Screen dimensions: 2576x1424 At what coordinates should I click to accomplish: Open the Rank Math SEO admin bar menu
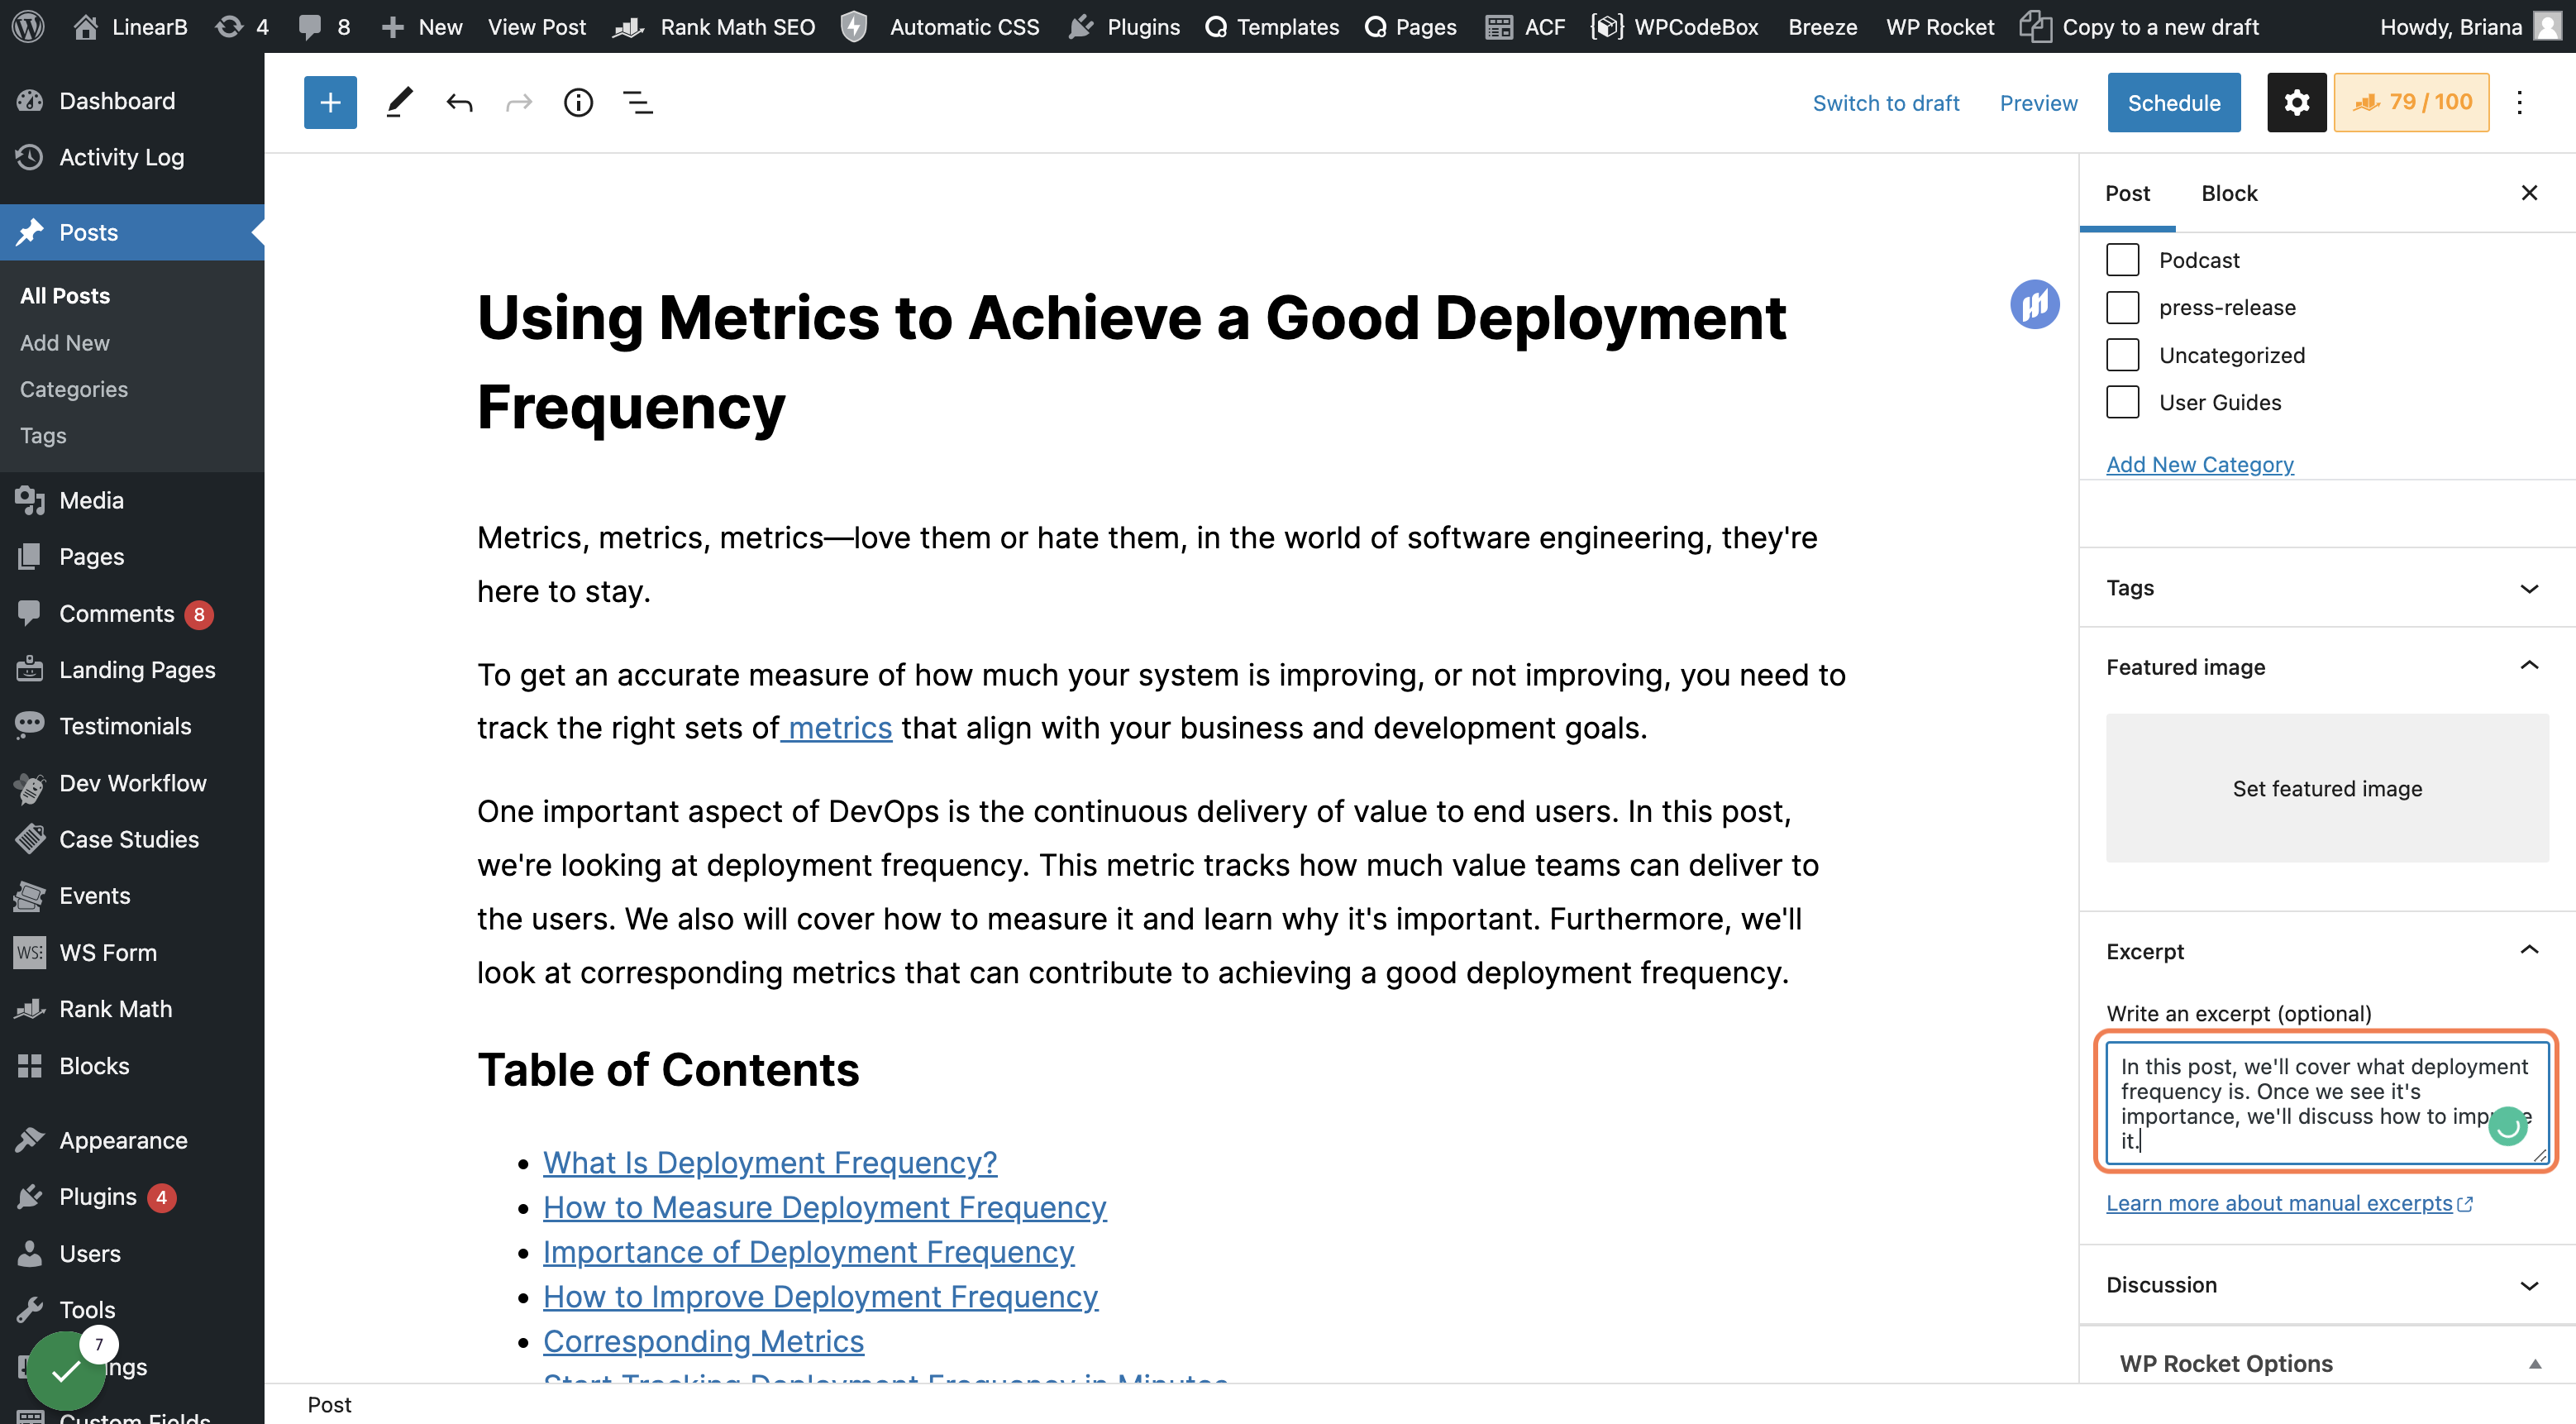(716, 26)
